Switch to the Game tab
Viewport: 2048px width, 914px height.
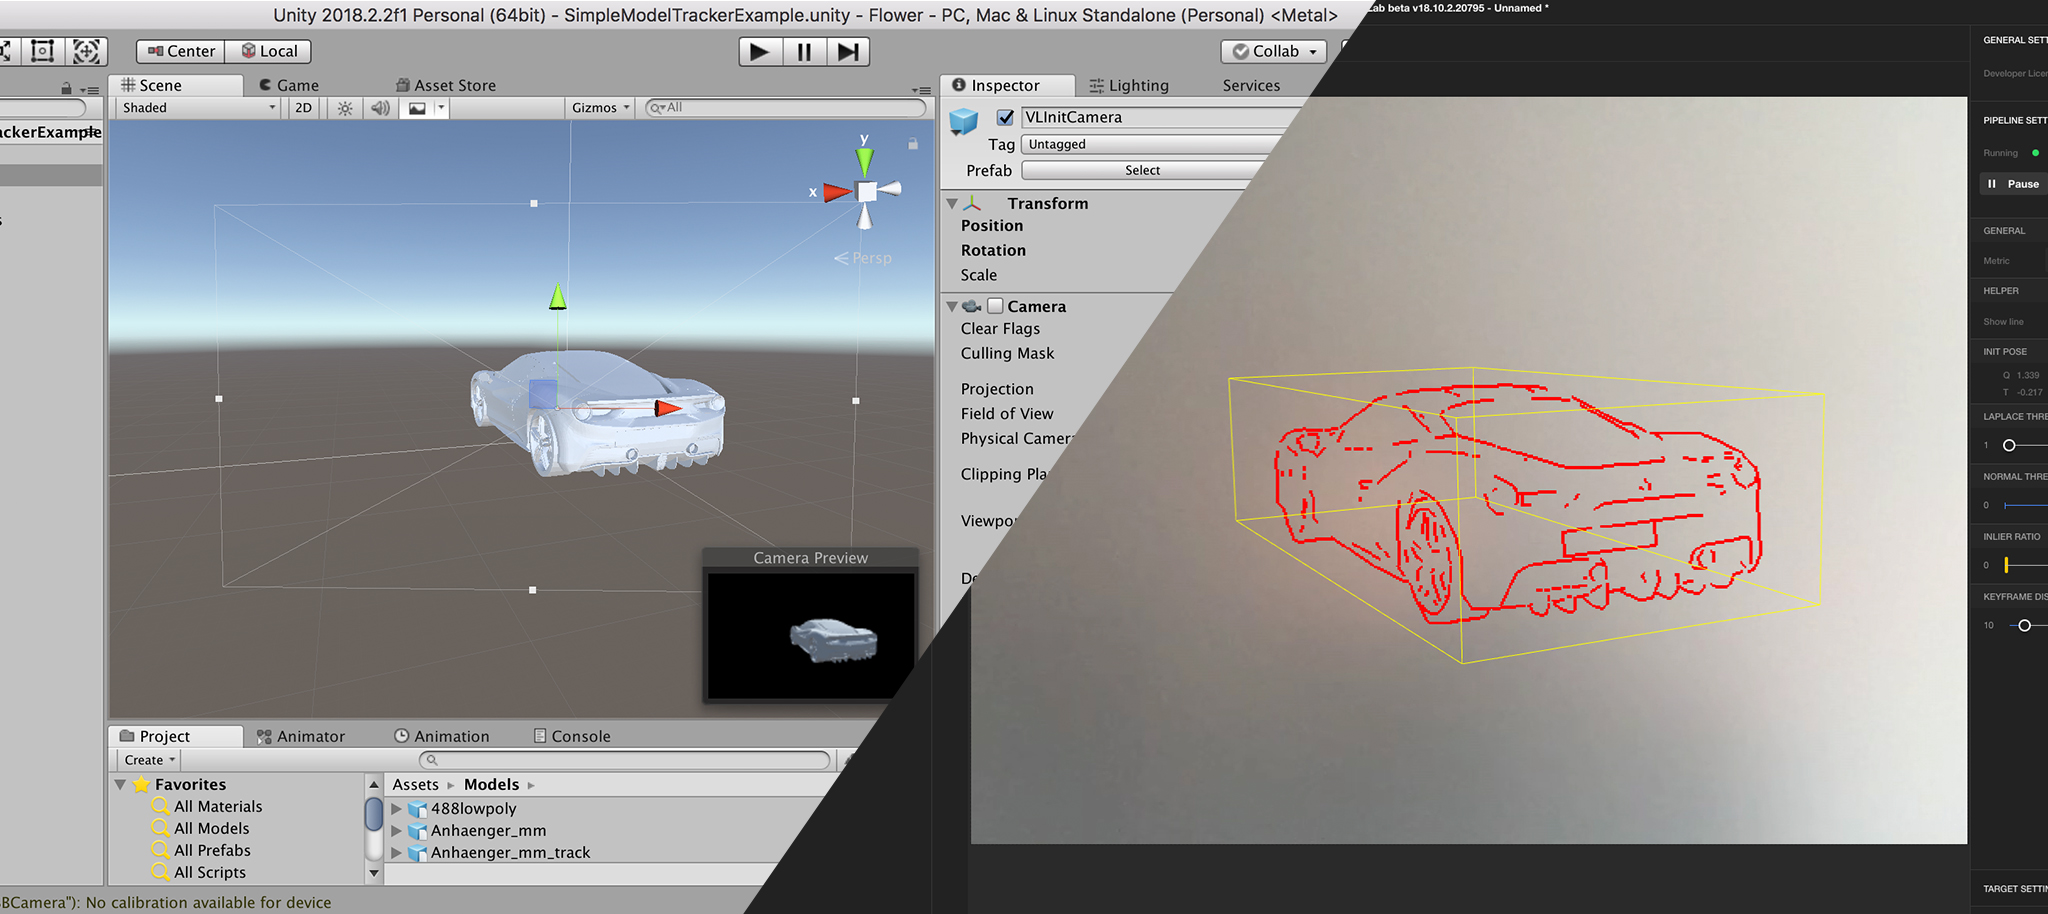289,85
